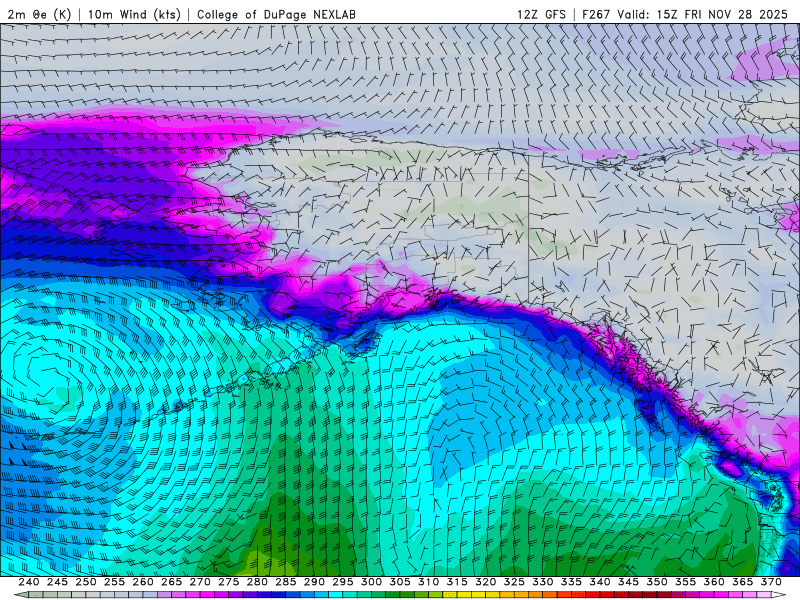Click the 290 value on the color scale

tap(314, 582)
